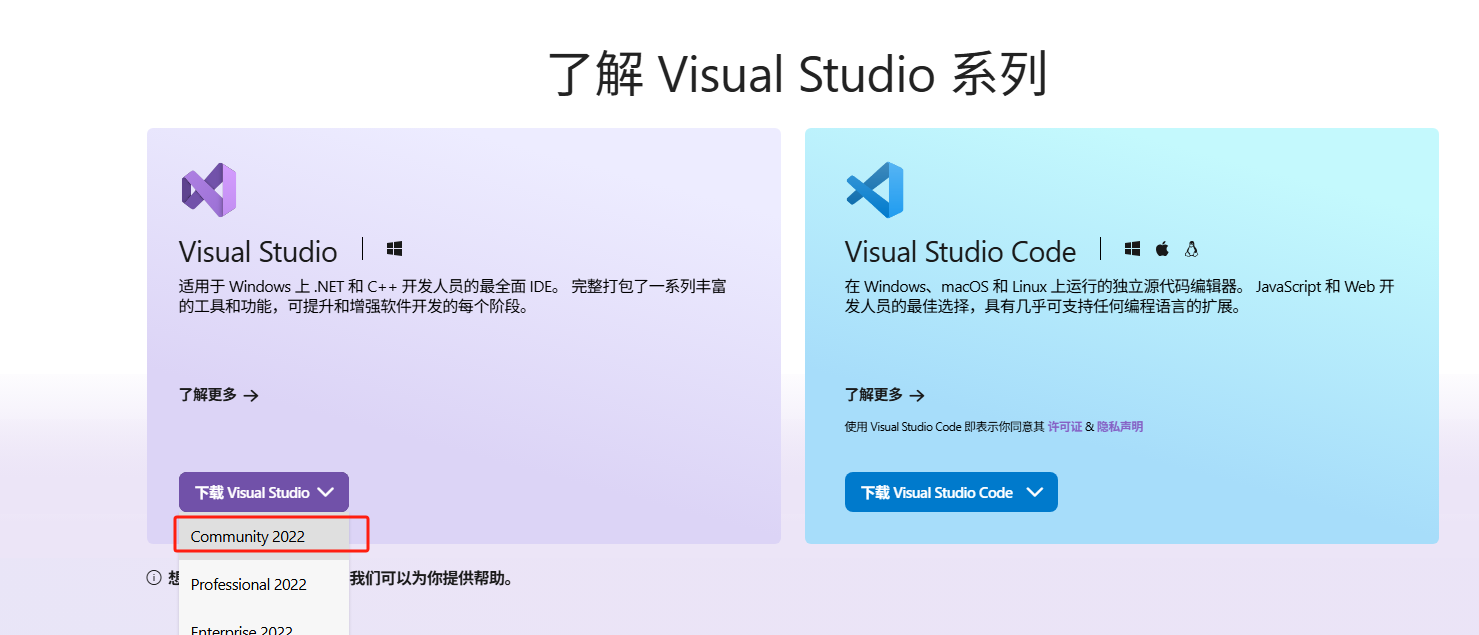
Task: Click the Windows icon beside Visual Studio Code
Action: click(x=1132, y=248)
